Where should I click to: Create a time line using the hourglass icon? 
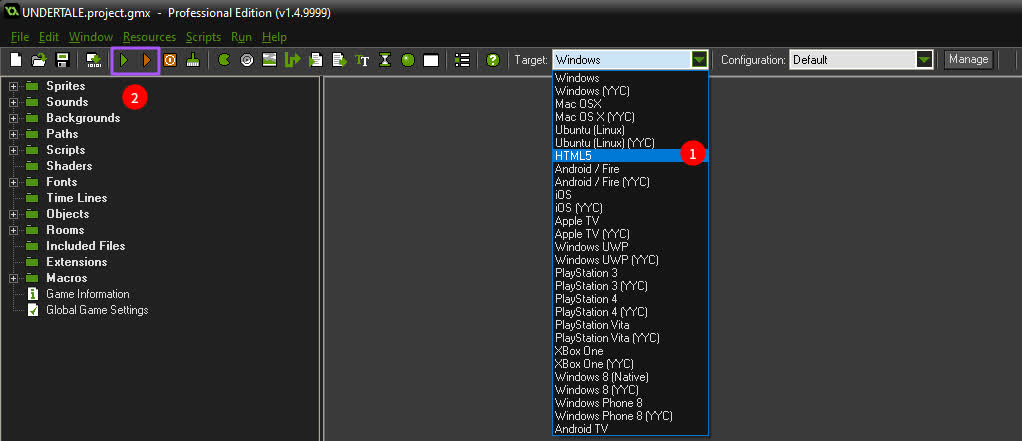coord(385,60)
